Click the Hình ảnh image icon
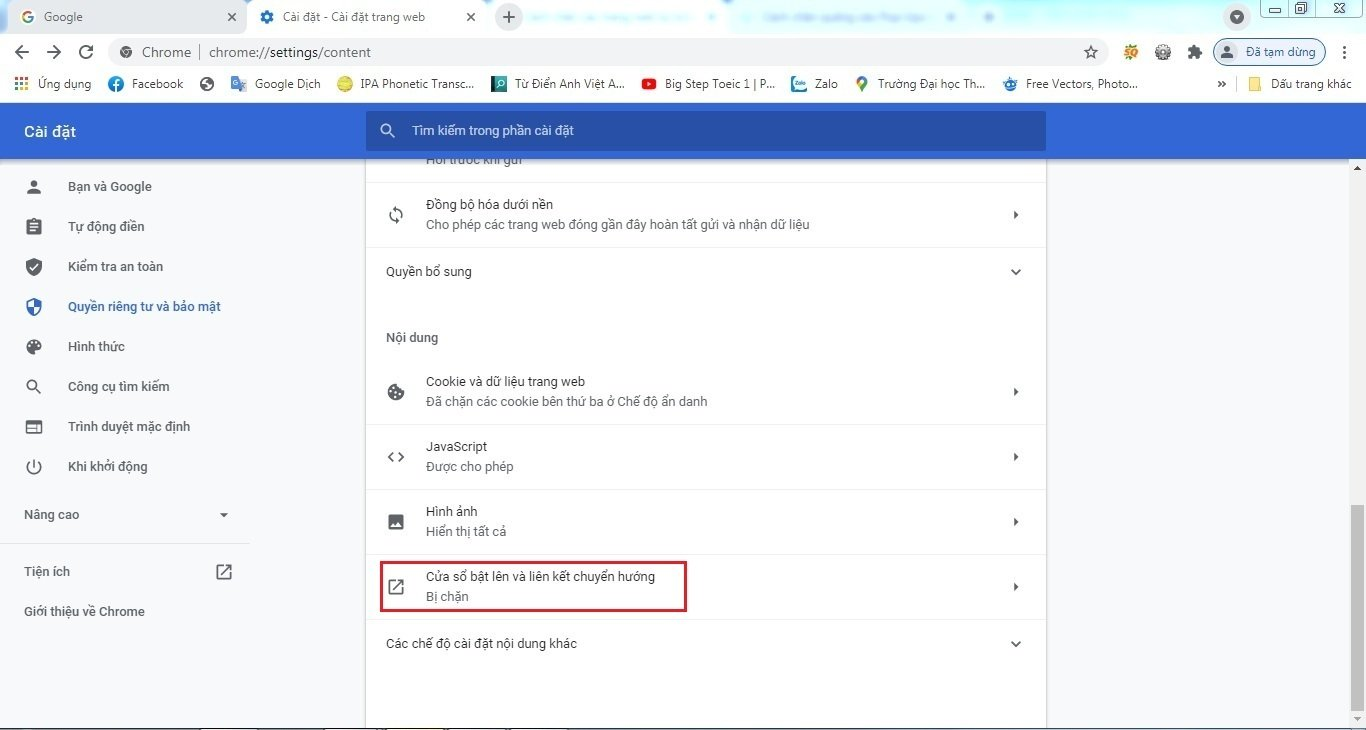The width and height of the screenshot is (1366, 730). (x=396, y=521)
